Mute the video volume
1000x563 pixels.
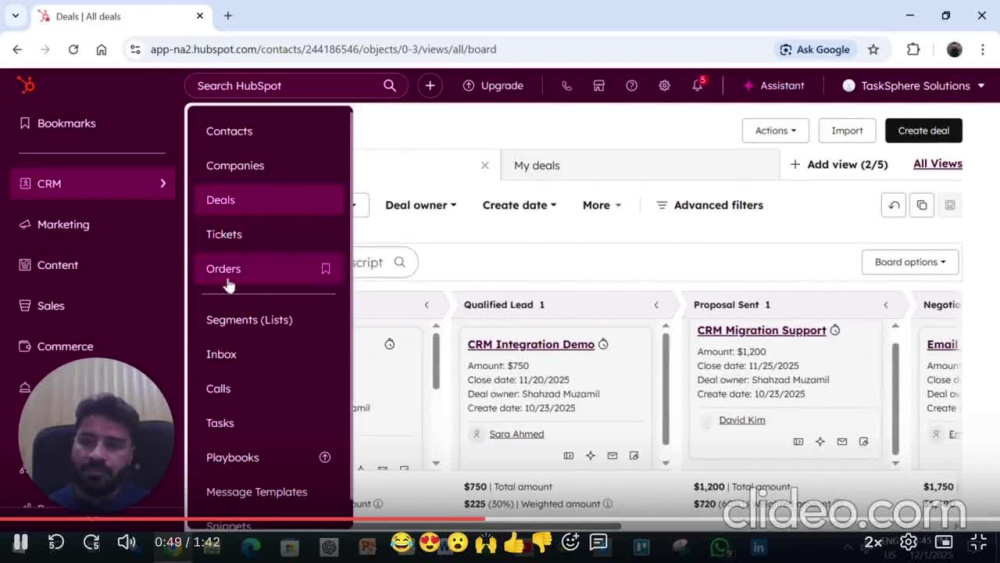pos(126,543)
